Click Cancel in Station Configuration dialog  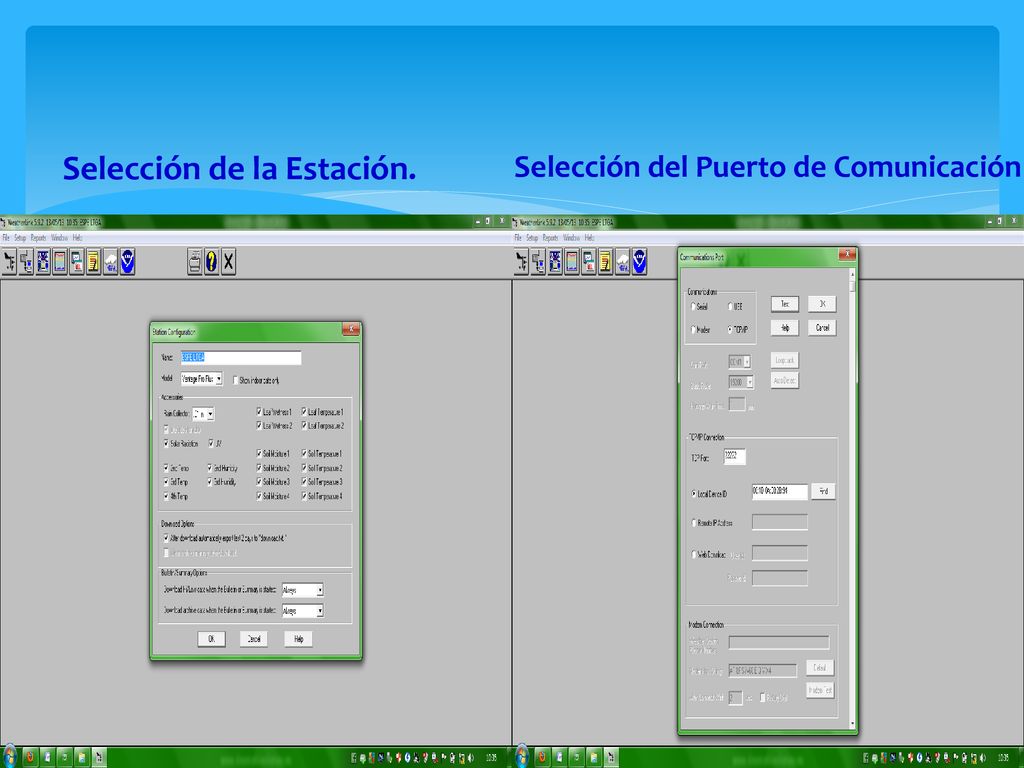254,639
